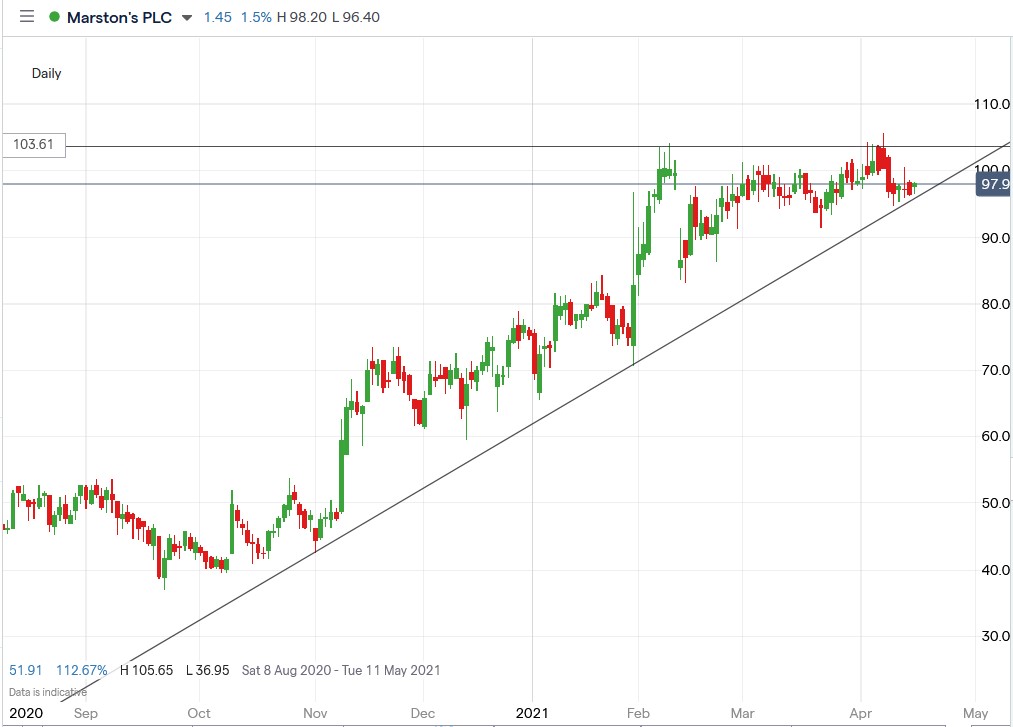1013x727 pixels.
Task: Select the Marston's PLC instrument name
Action: point(120,17)
